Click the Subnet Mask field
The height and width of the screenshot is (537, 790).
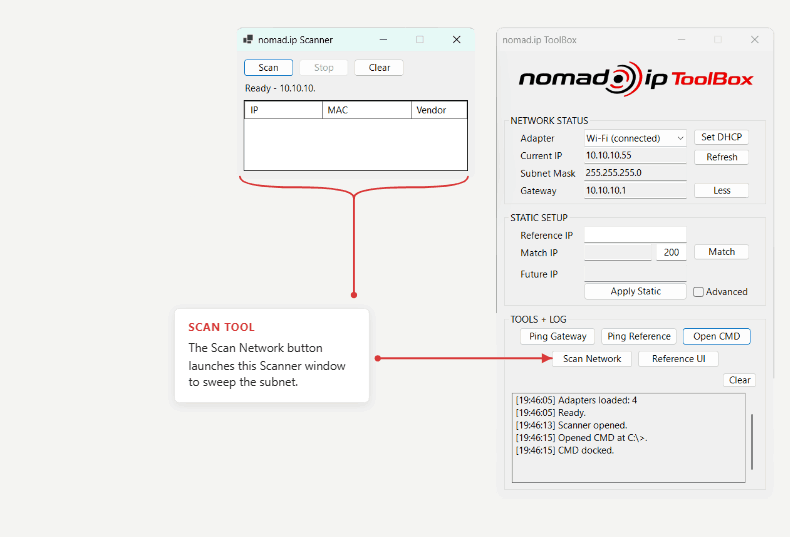[x=635, y=173]
